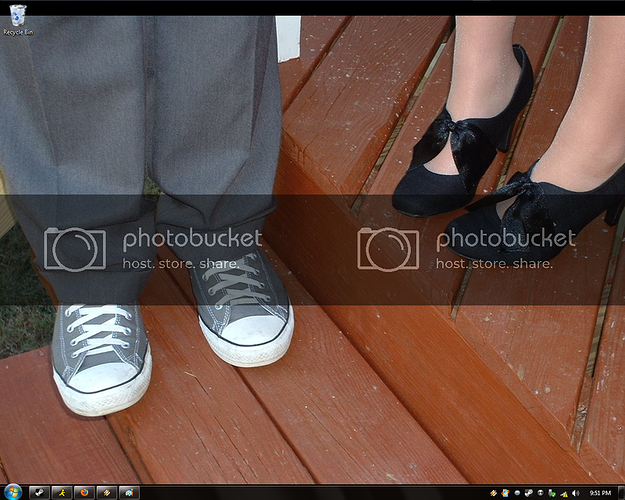Open the network warning tray icon
This screenshot has width=625, height=500.
(x=564, y=493)
